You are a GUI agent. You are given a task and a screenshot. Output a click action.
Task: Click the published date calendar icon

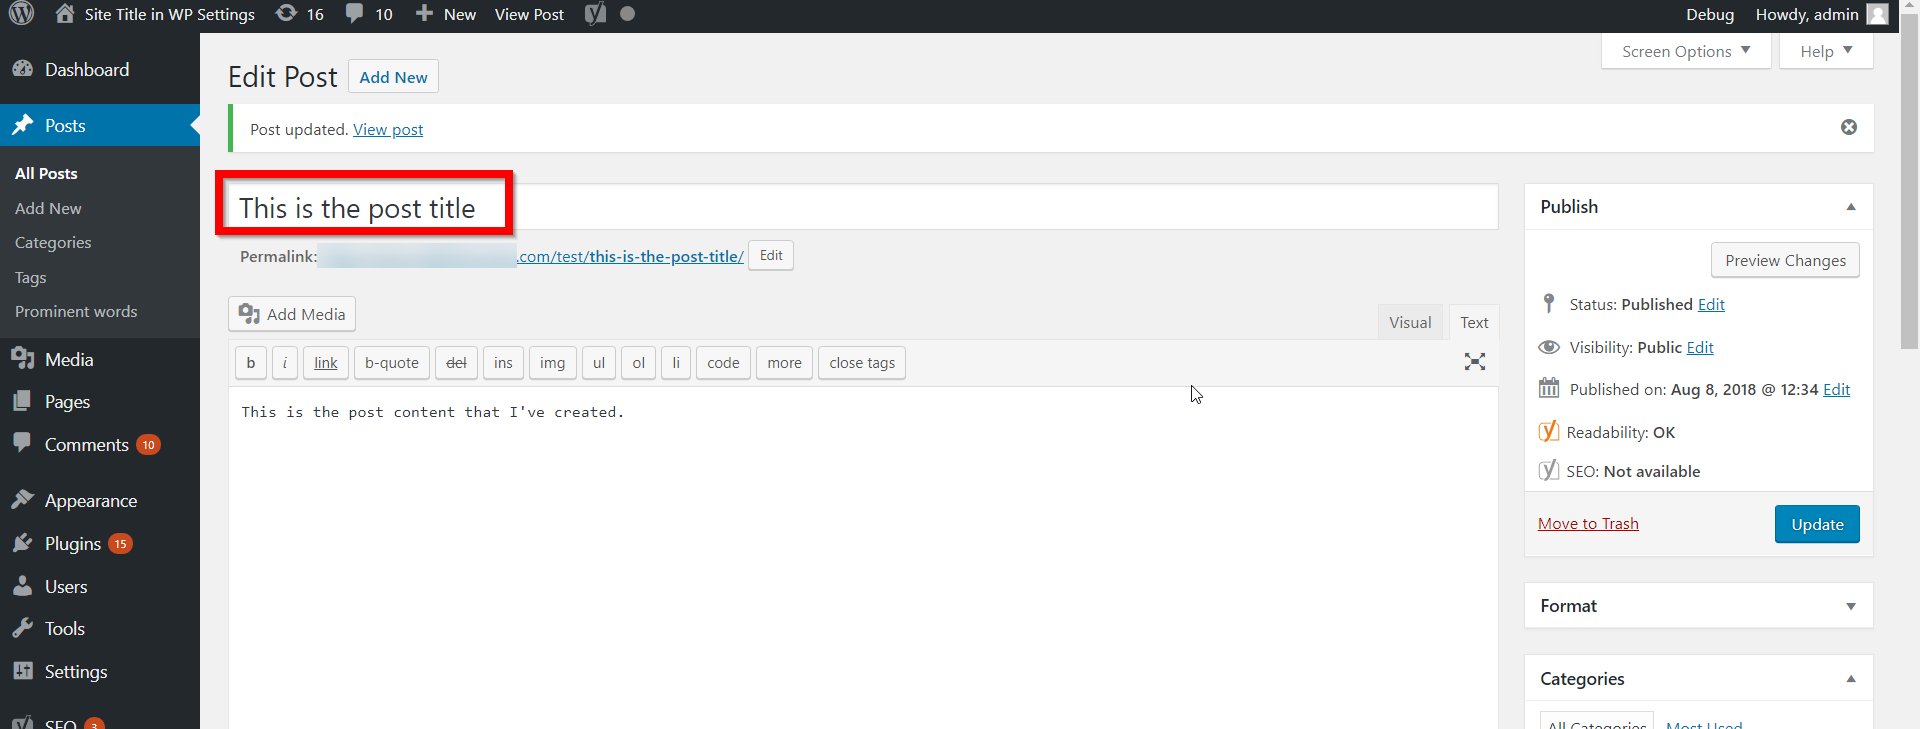1549,388
